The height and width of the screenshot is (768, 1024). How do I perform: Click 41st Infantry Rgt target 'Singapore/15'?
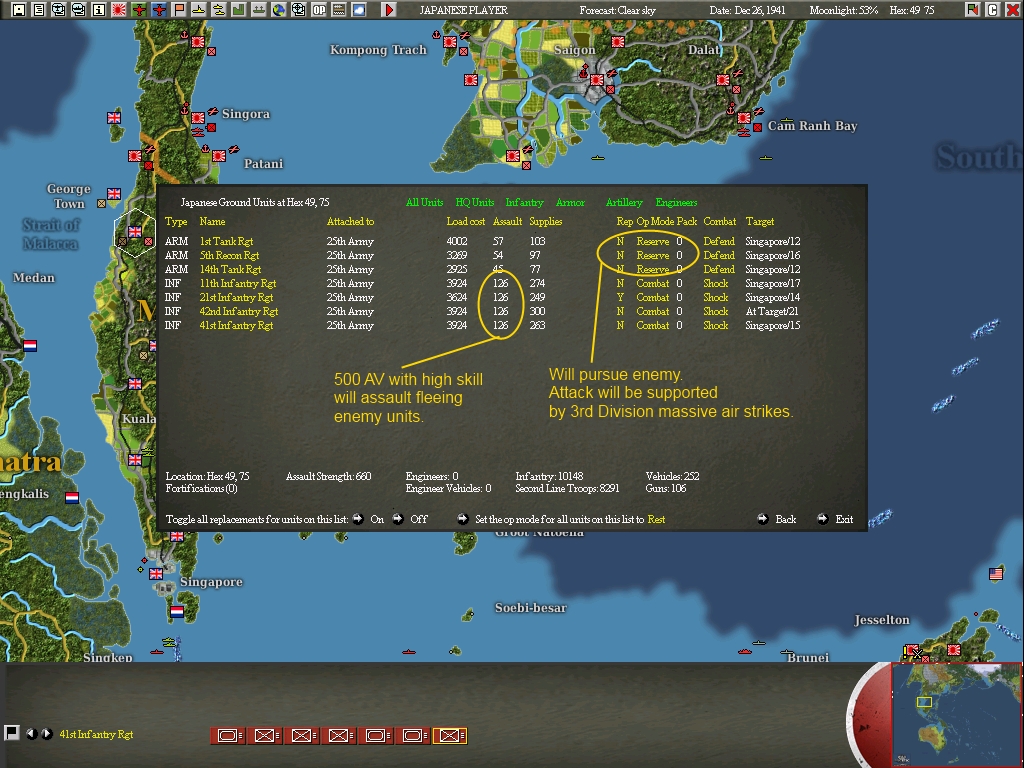coord(773,325)
